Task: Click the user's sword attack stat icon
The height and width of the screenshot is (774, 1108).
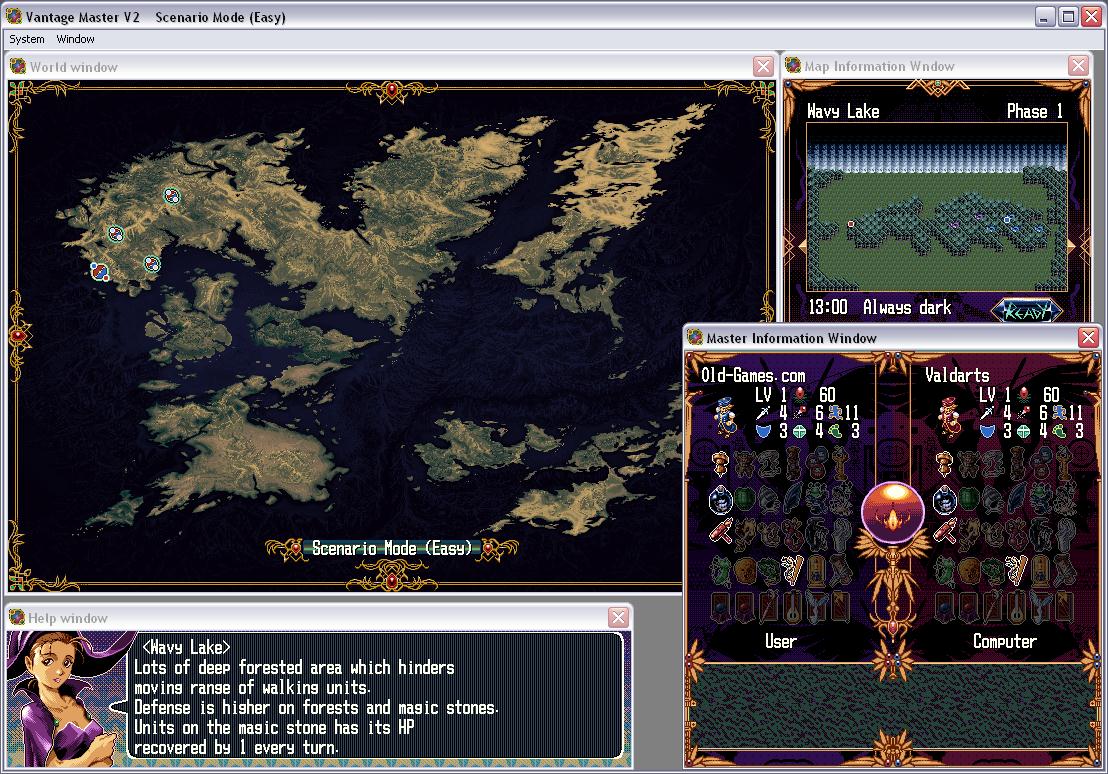Action: pyautogui.click(x=763, y=413)
